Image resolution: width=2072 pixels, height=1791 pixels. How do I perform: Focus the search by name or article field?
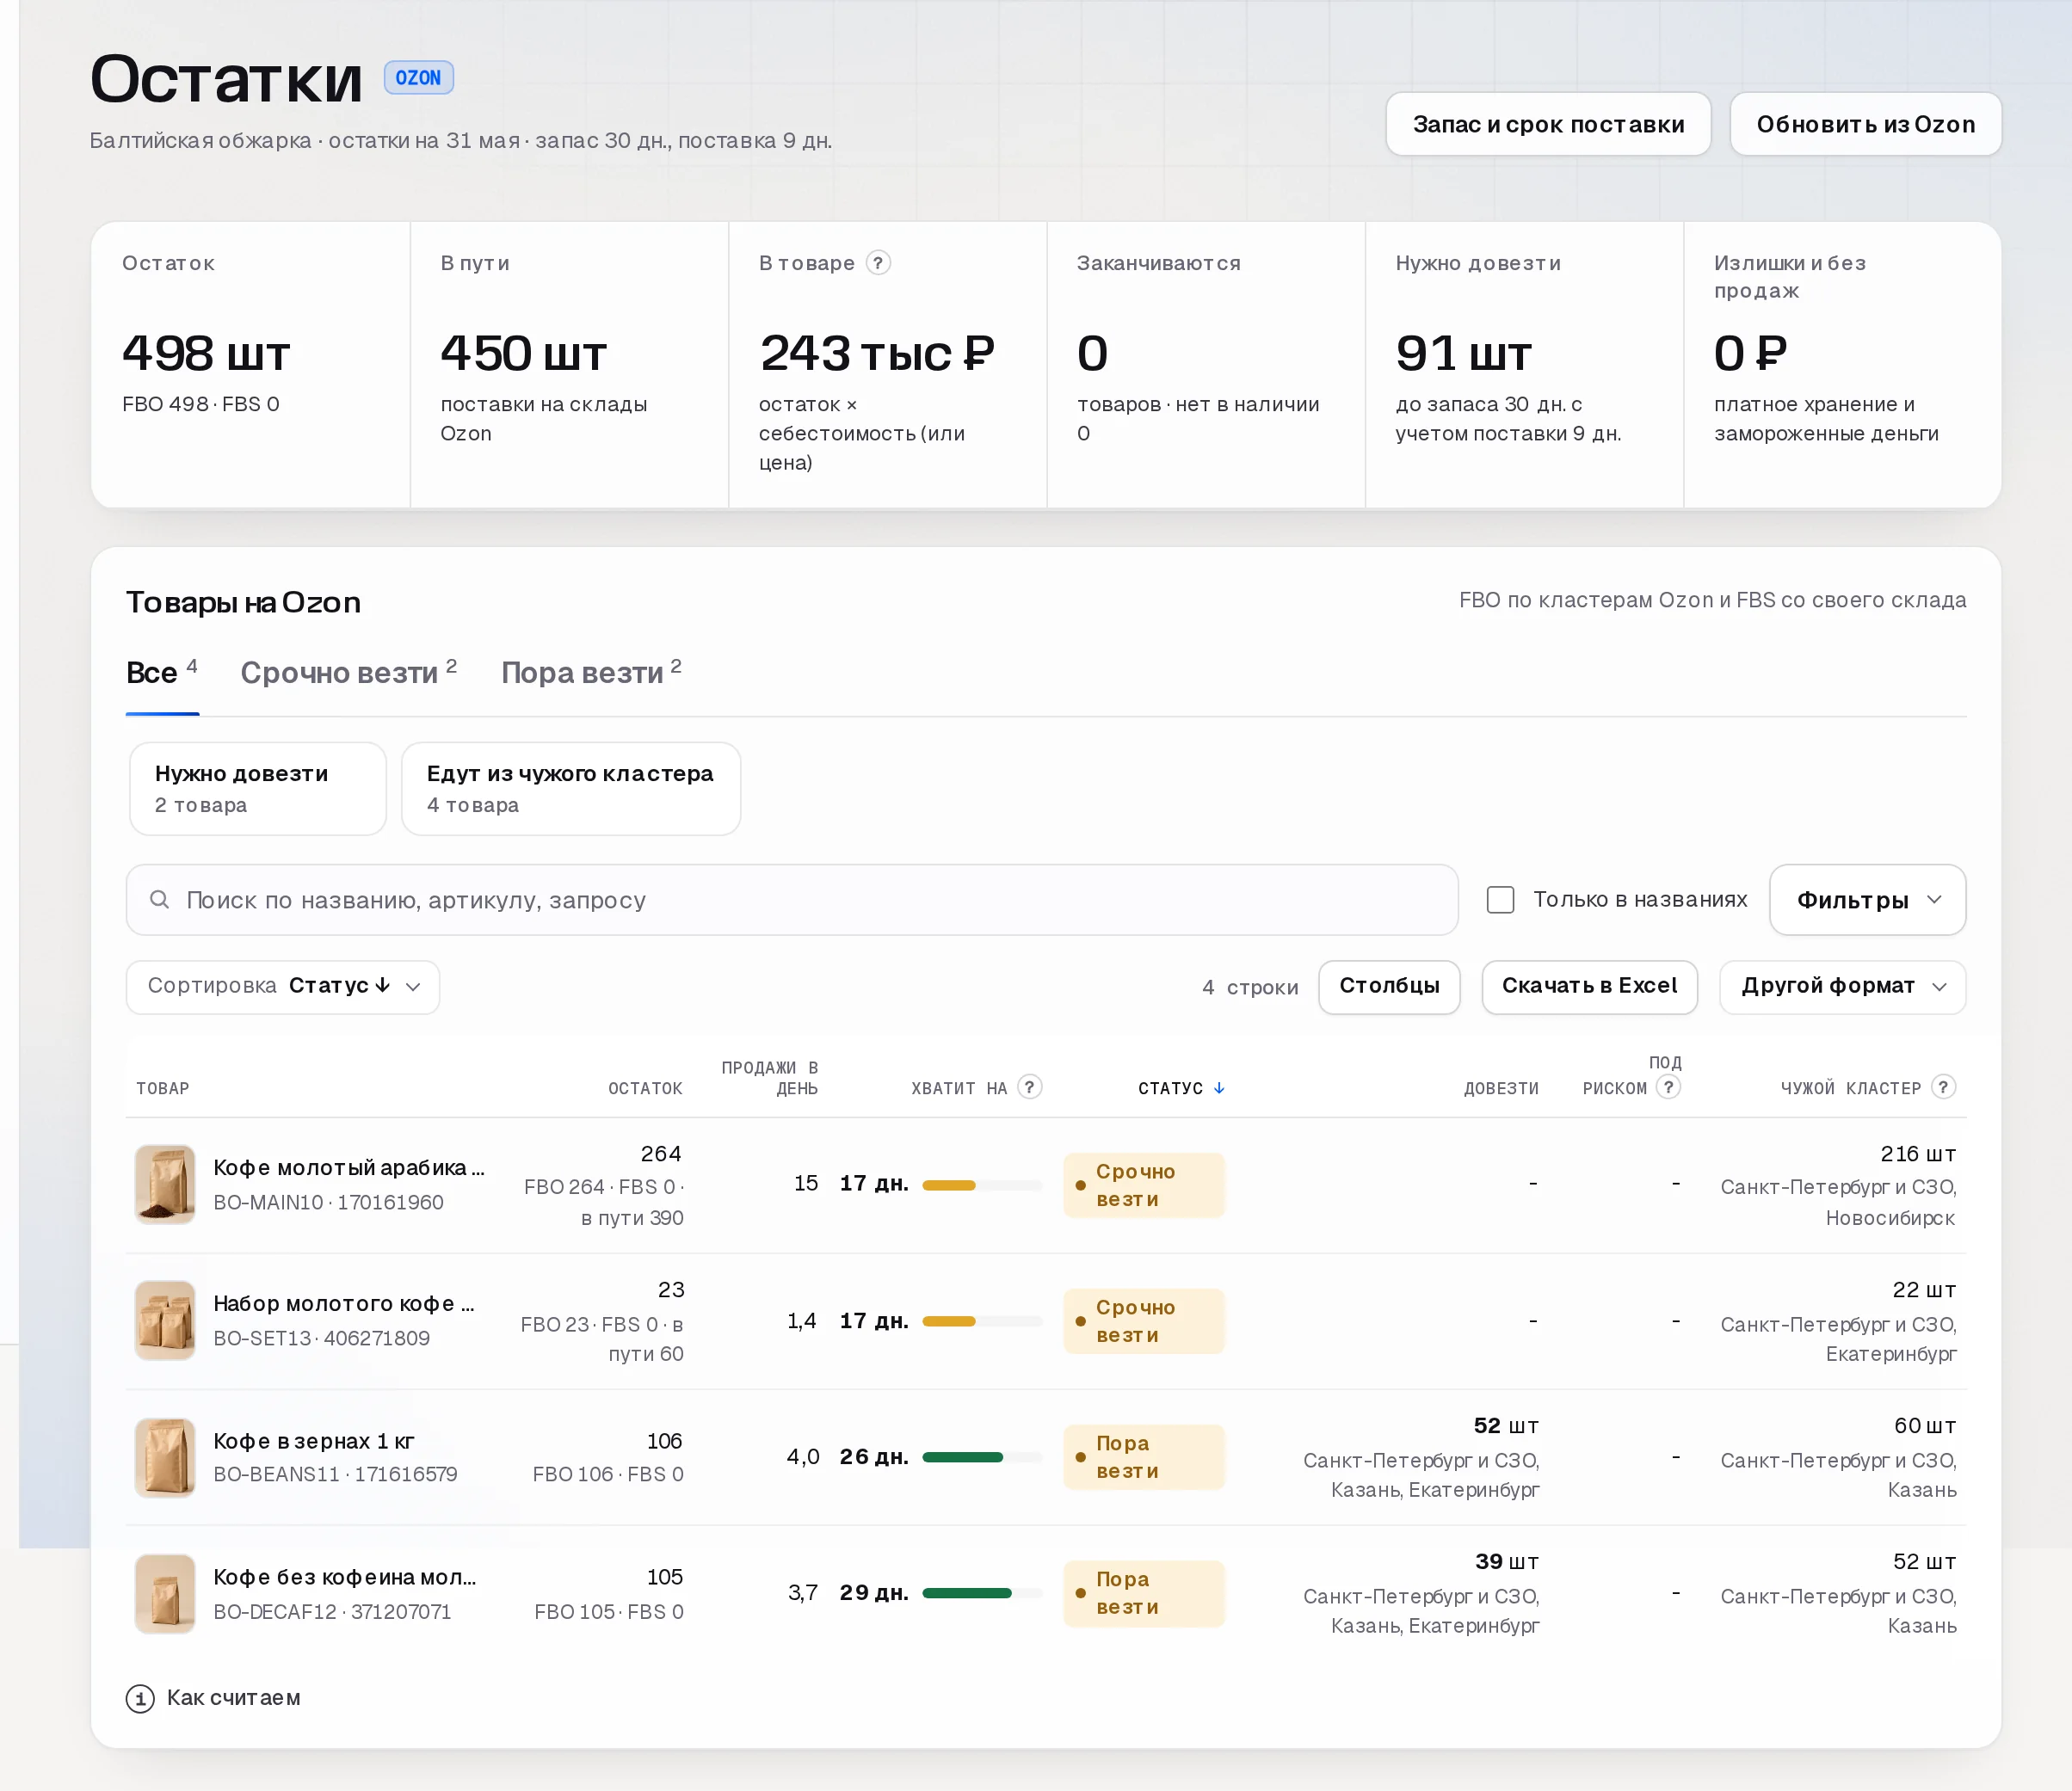(792, 900)
